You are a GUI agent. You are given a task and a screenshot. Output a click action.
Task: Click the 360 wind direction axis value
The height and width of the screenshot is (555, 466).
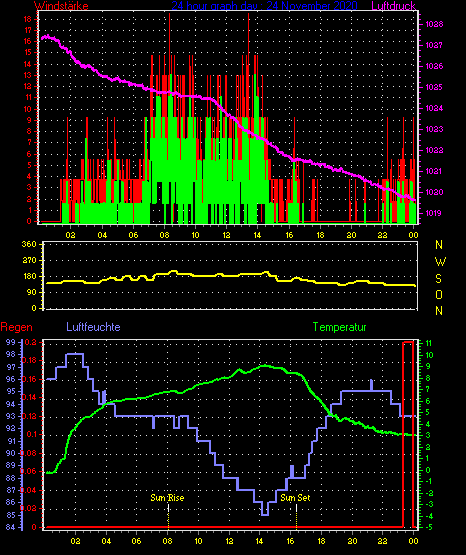point(29,244)
